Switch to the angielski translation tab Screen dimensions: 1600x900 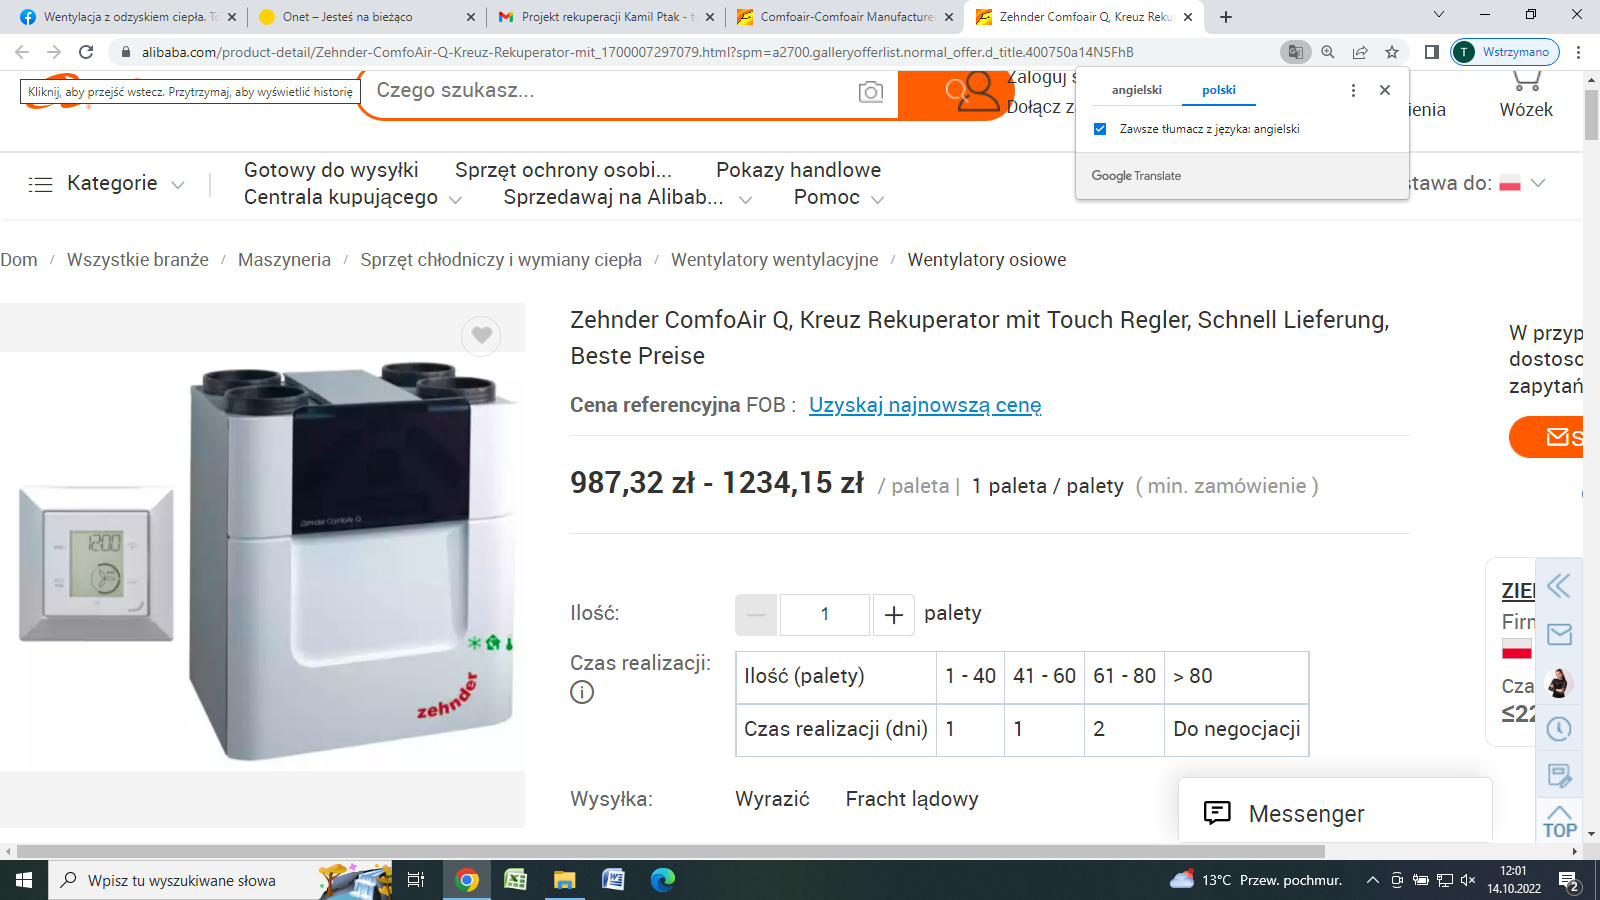click(1136, 90)
